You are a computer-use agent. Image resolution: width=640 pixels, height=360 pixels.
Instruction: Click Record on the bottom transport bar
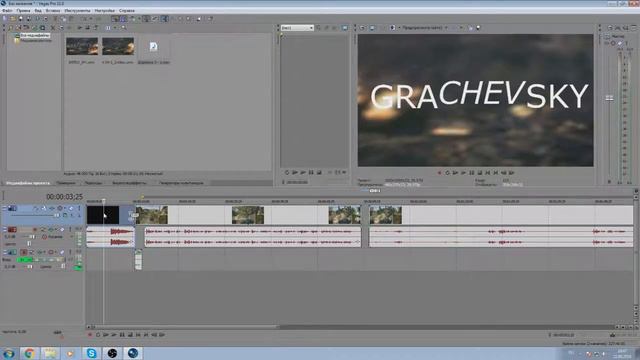coord(90,335)
